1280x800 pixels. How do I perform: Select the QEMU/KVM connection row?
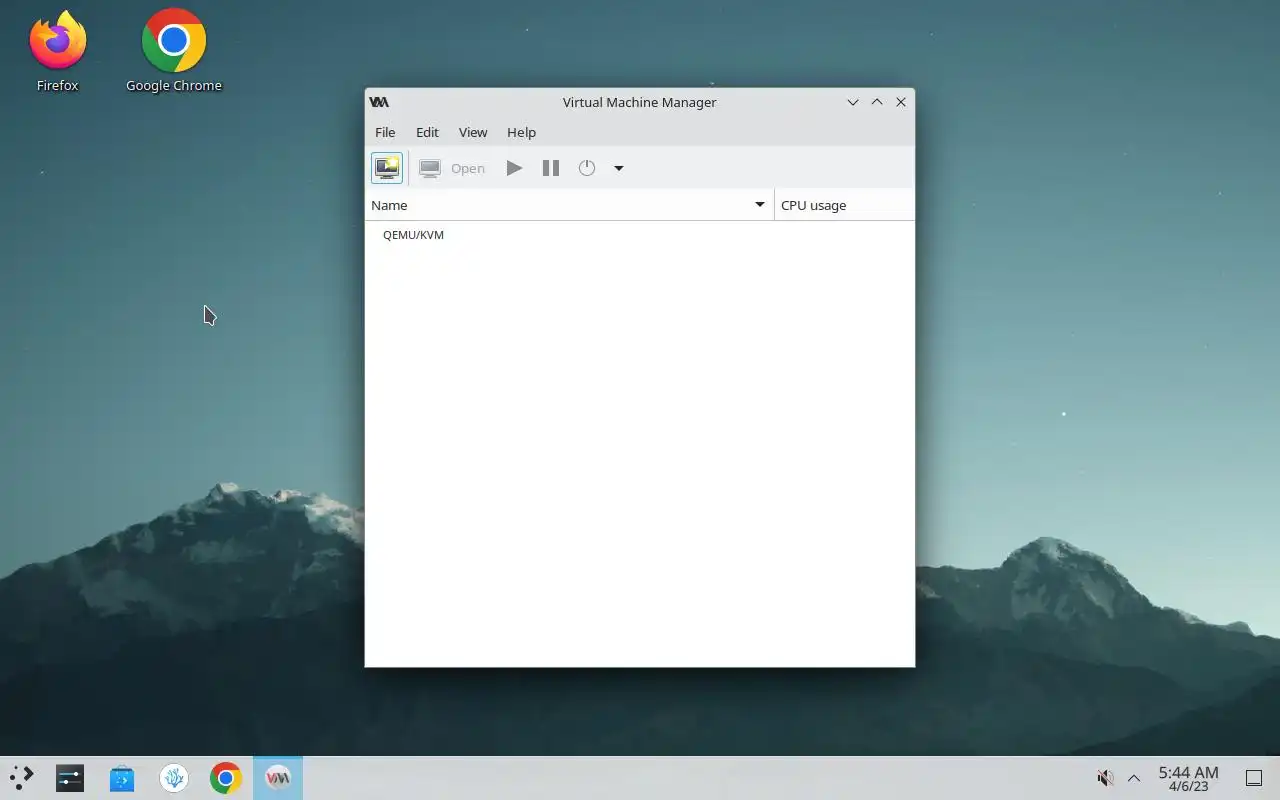[x=639, y=235]
